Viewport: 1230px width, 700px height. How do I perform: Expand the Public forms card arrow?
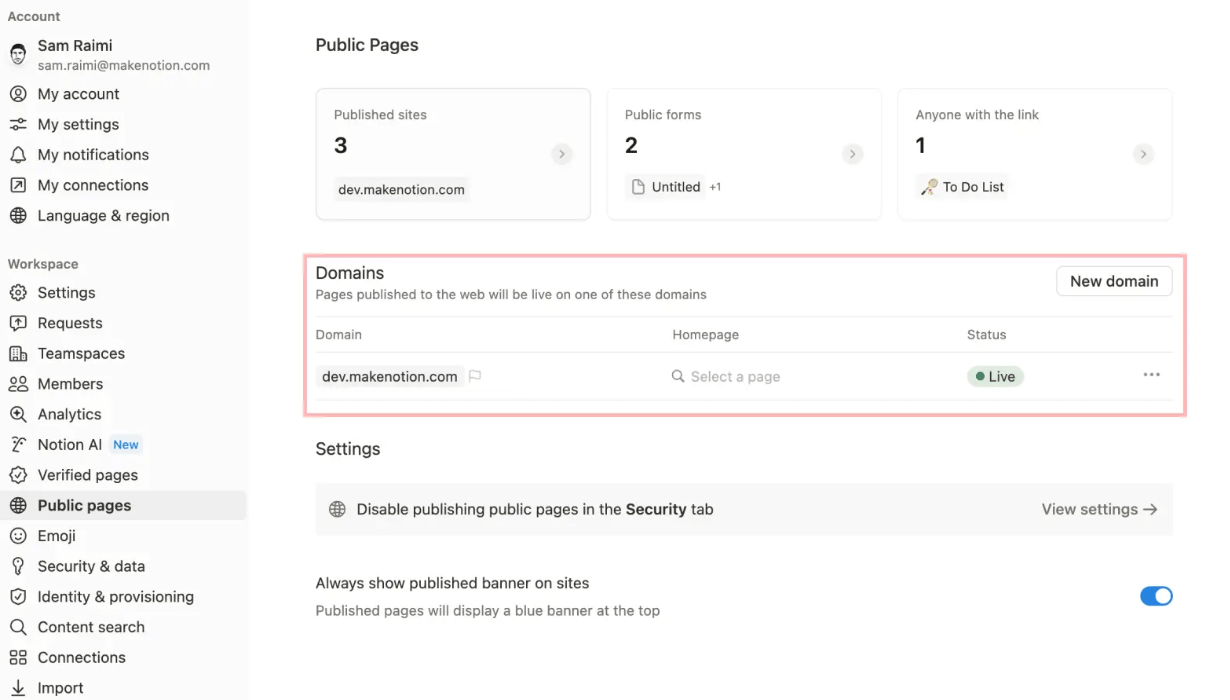(852, 154)
